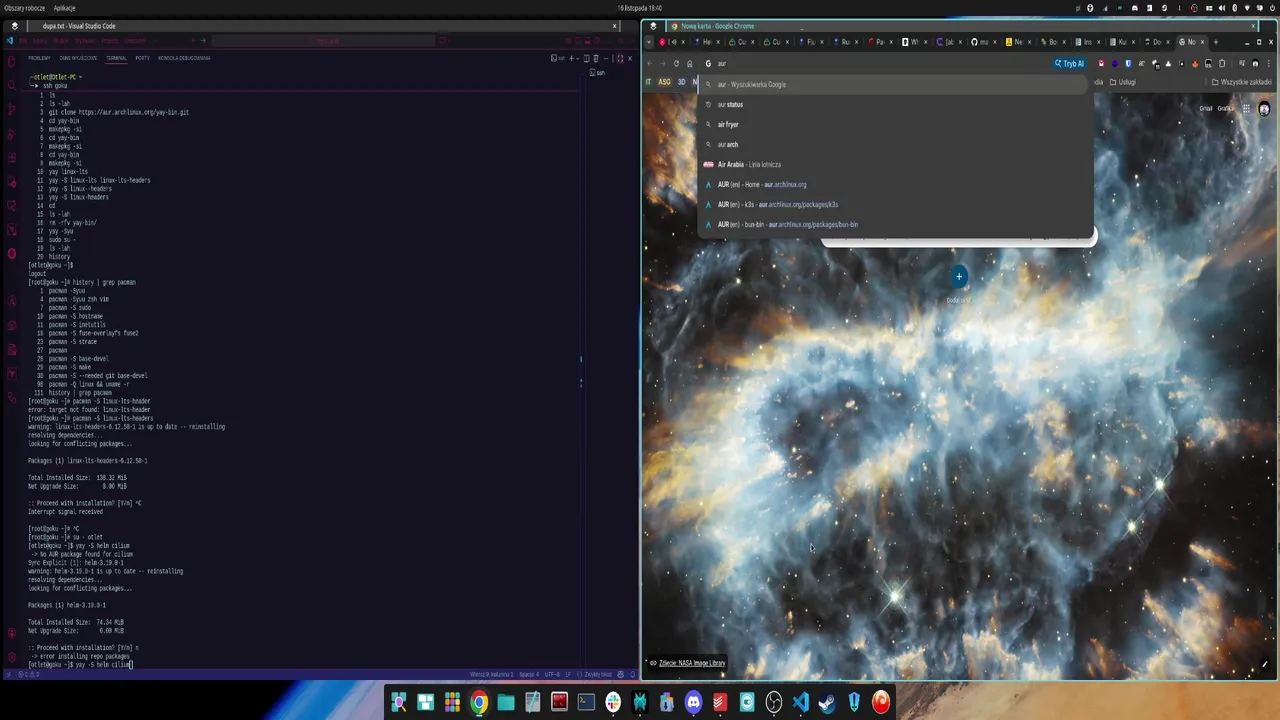
Task: Split the VS Code terminal
Action: [587, 58]
